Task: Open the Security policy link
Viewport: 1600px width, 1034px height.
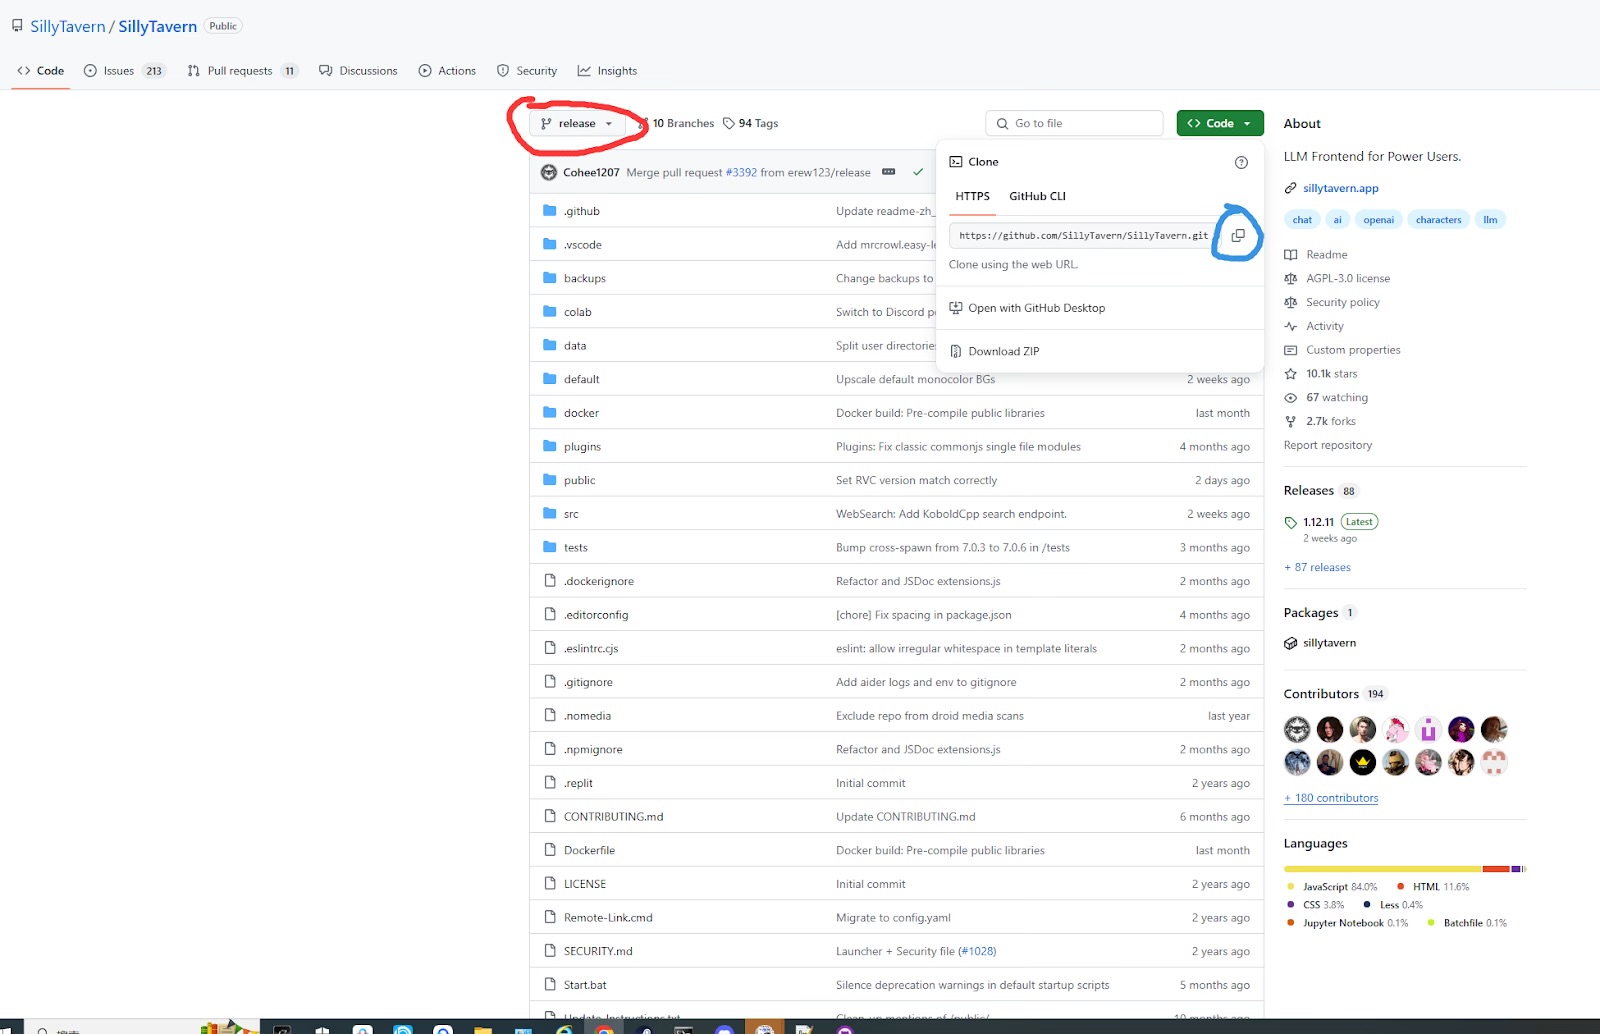Action: pos(1342,302)
